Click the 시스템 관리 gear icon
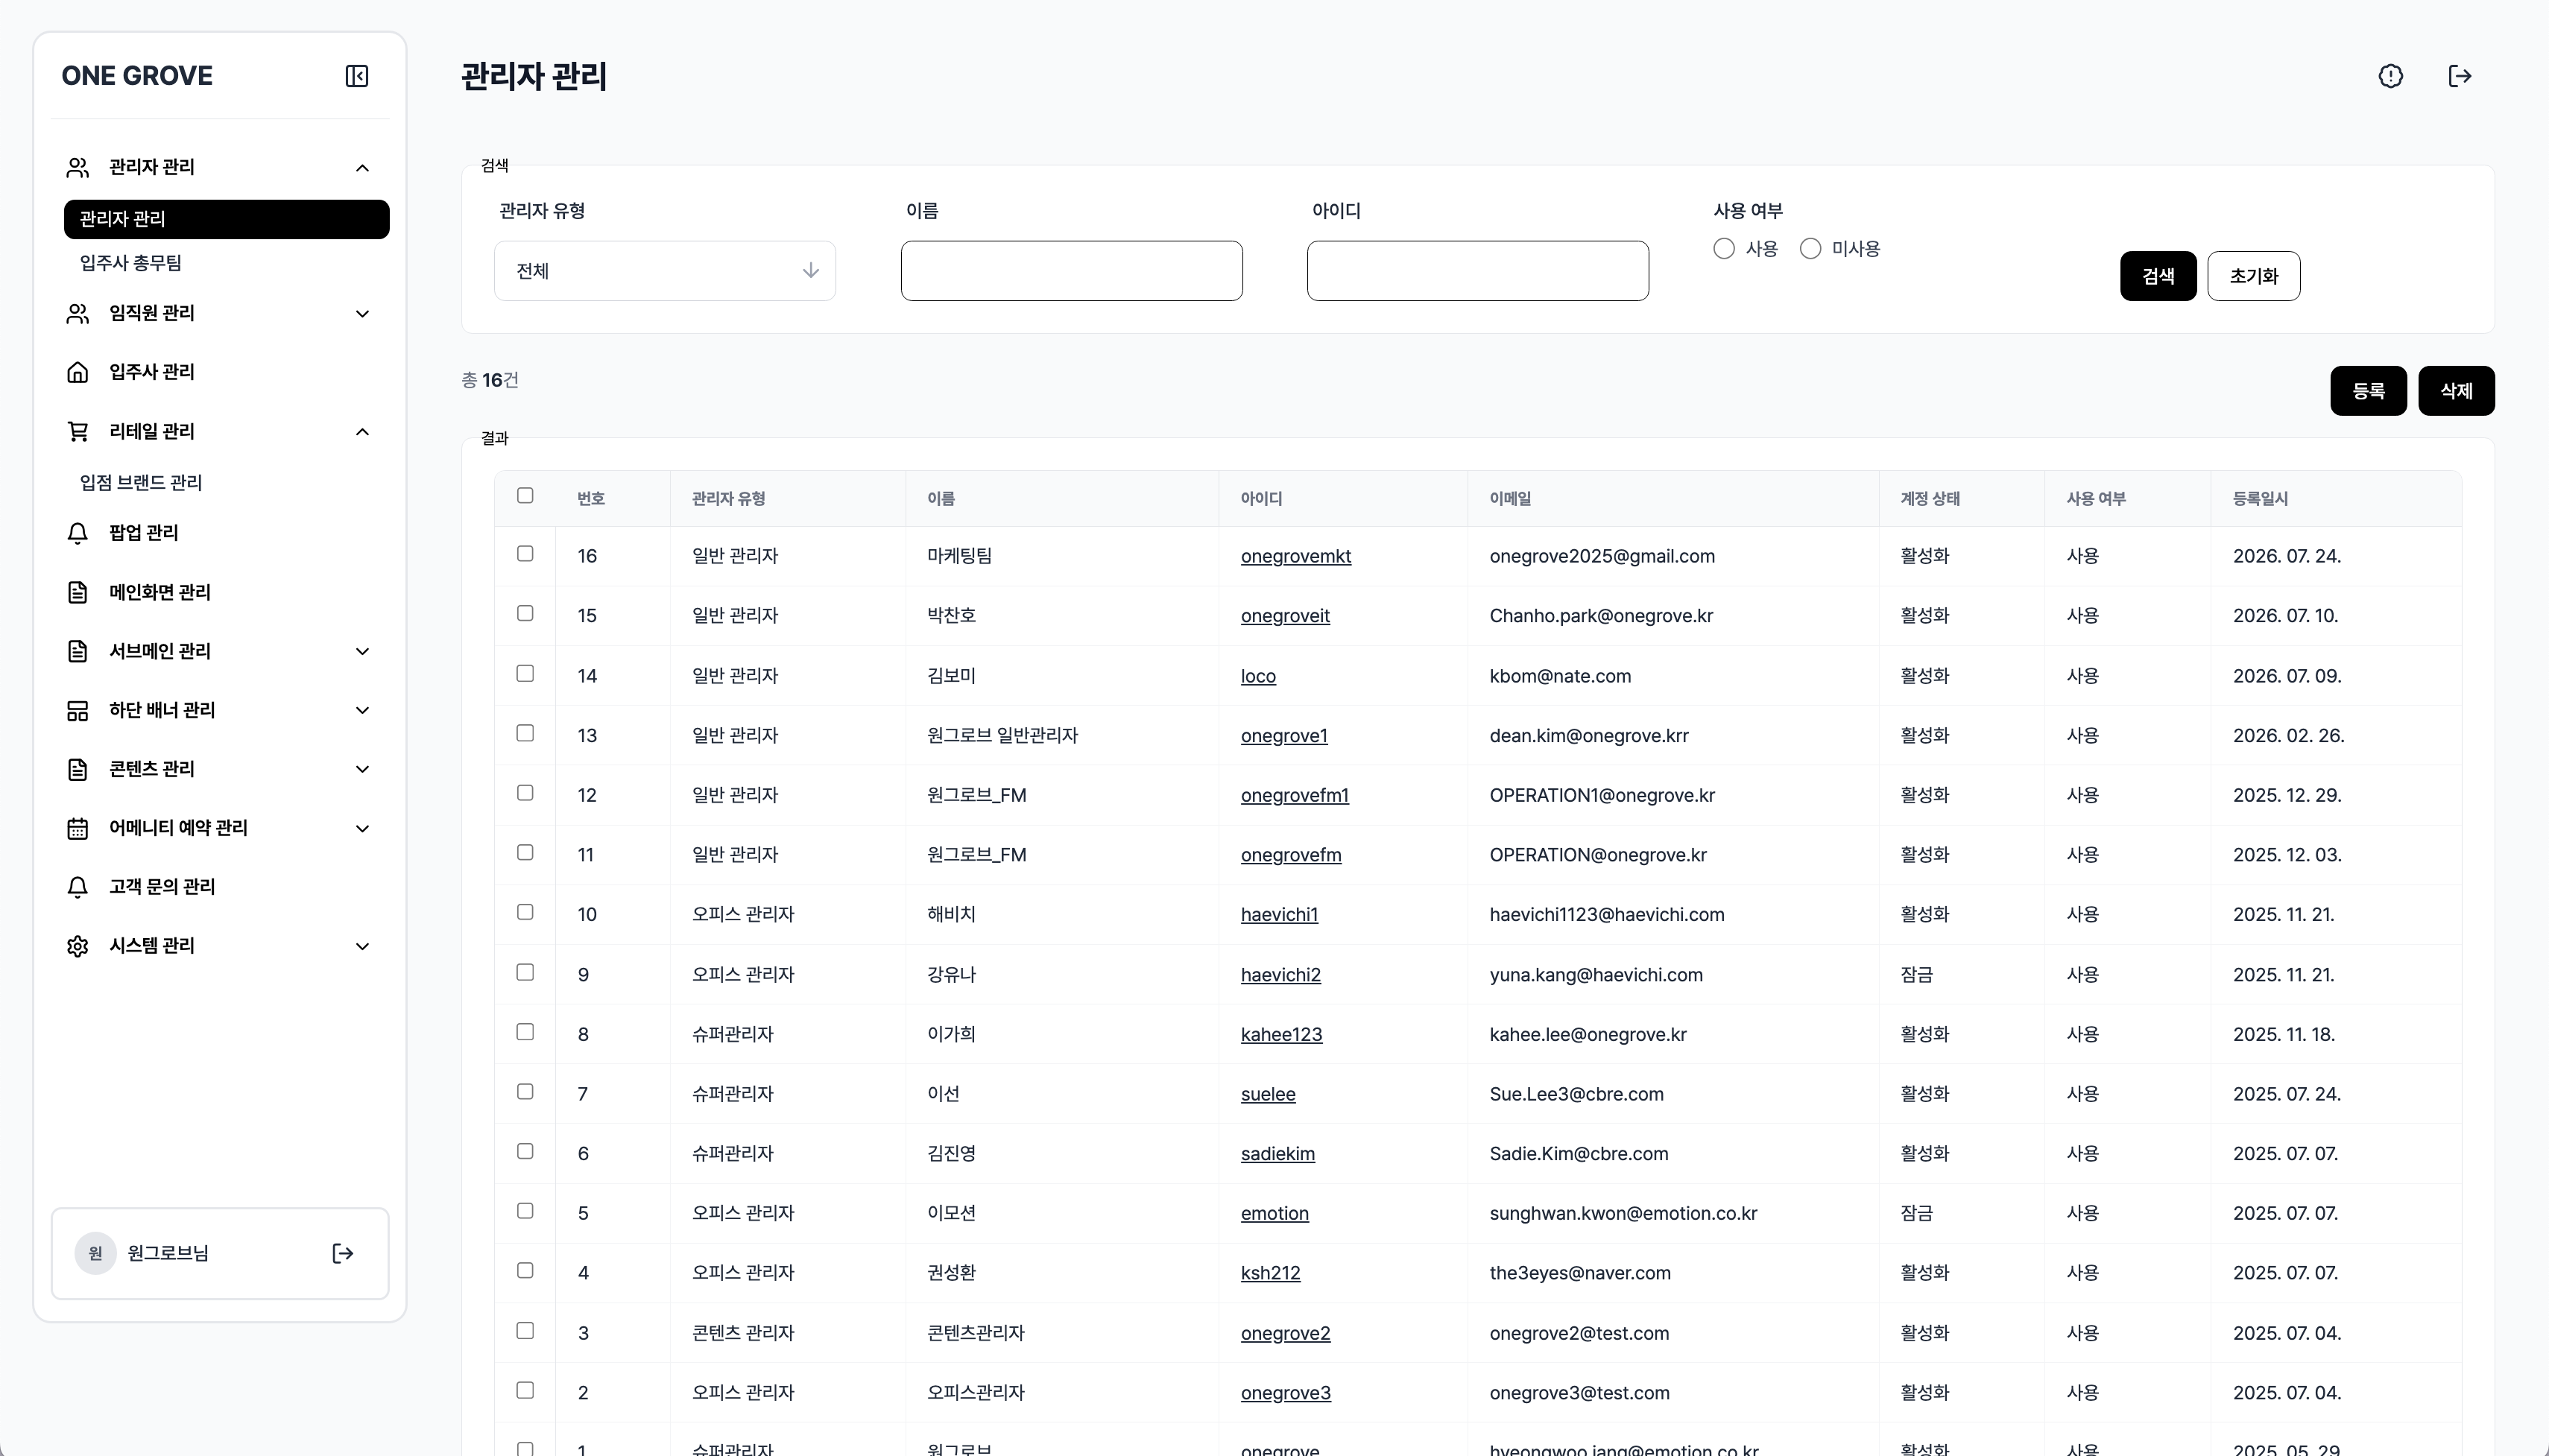 point(77,946)
